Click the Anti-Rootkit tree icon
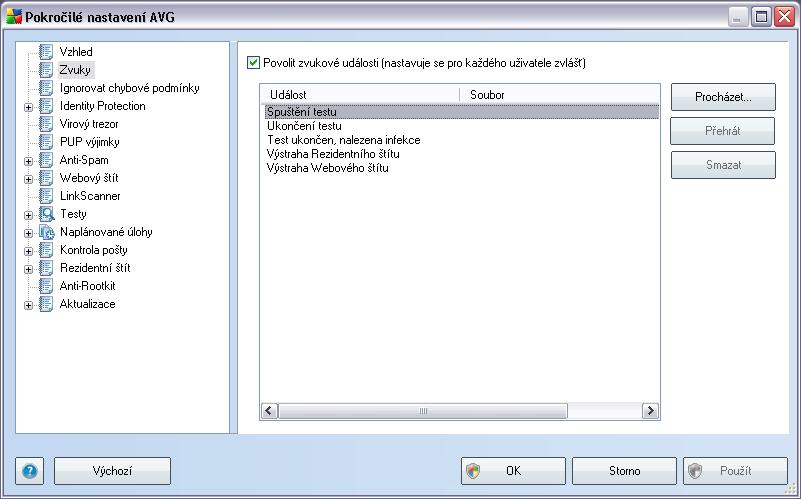The image size is (801, 499). click(x=46, y=286)
